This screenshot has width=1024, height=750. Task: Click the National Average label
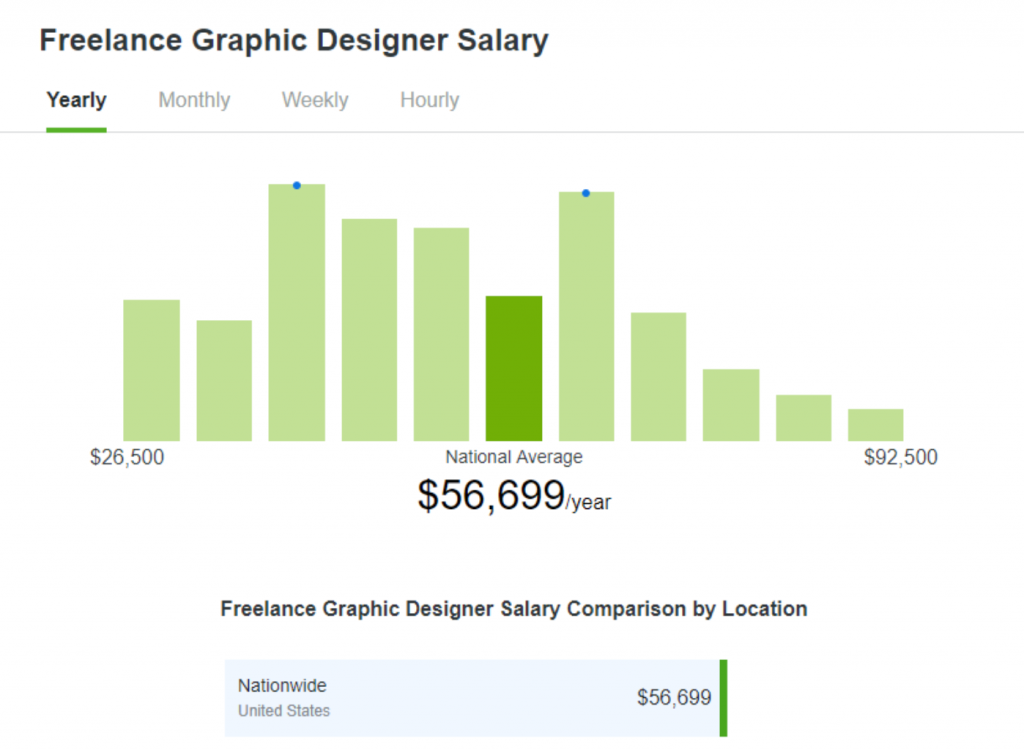[513, 457]
